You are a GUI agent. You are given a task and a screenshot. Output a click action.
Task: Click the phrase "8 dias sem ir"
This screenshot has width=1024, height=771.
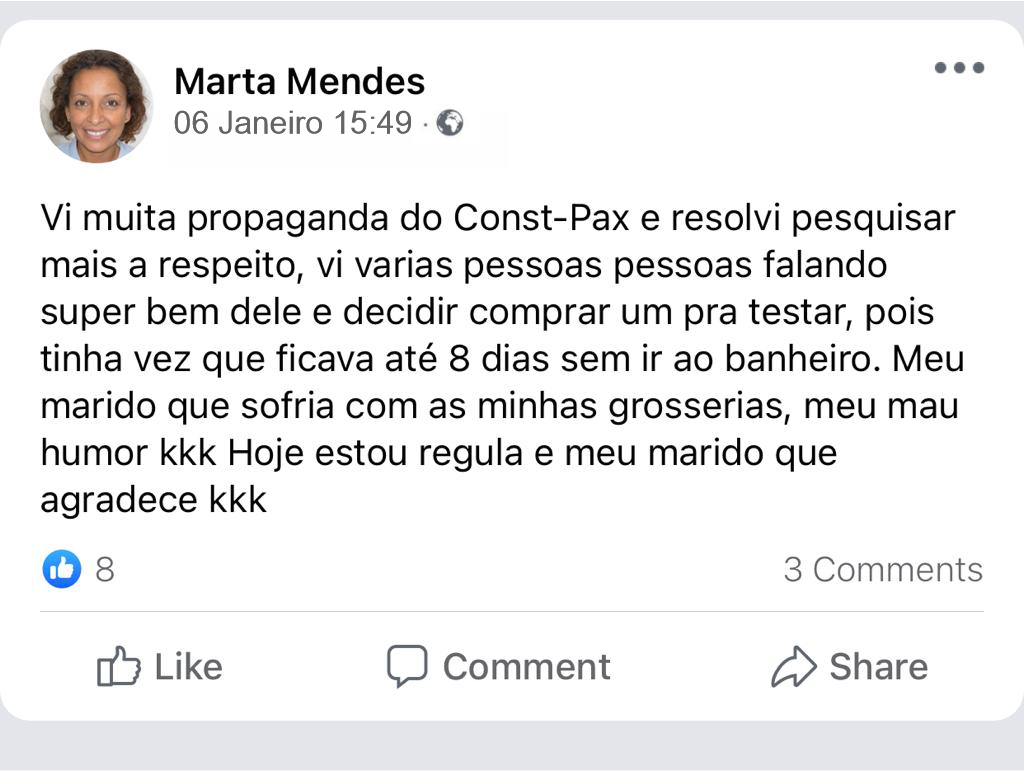tap(546, 359)
